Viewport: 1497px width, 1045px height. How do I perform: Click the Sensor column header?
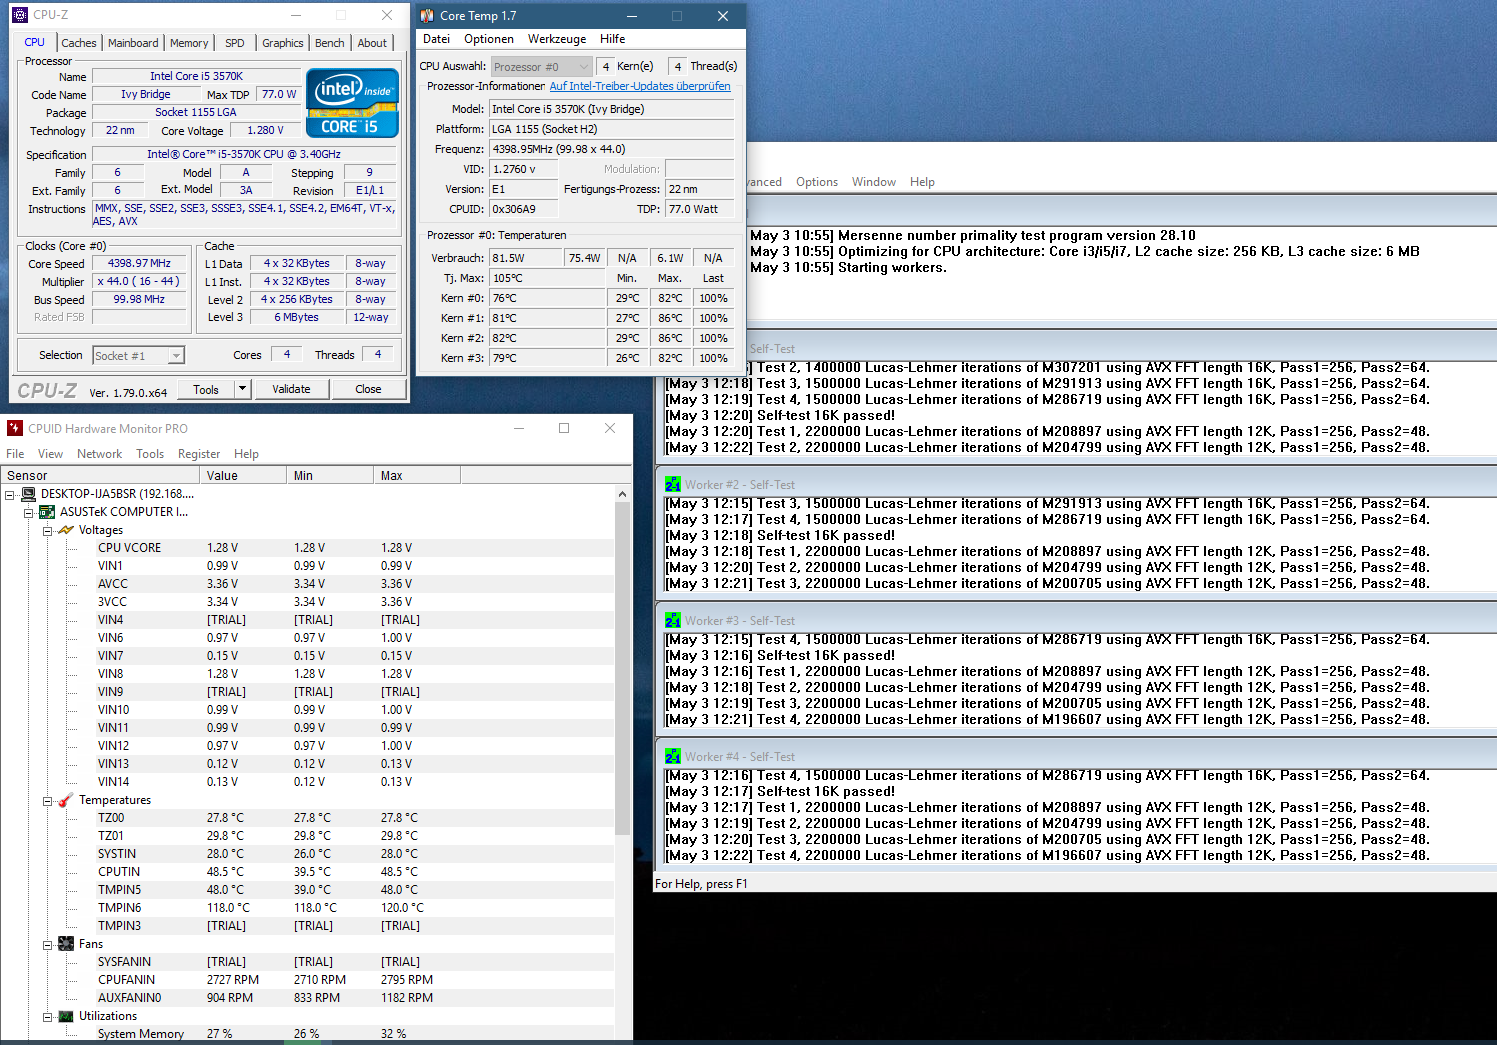(100, 476)
